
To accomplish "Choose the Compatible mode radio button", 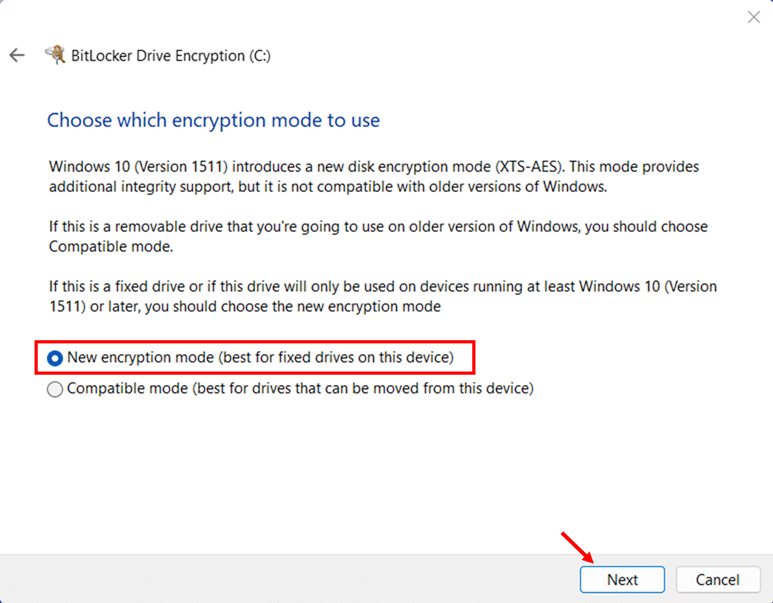I will click(x=55, y=389).
